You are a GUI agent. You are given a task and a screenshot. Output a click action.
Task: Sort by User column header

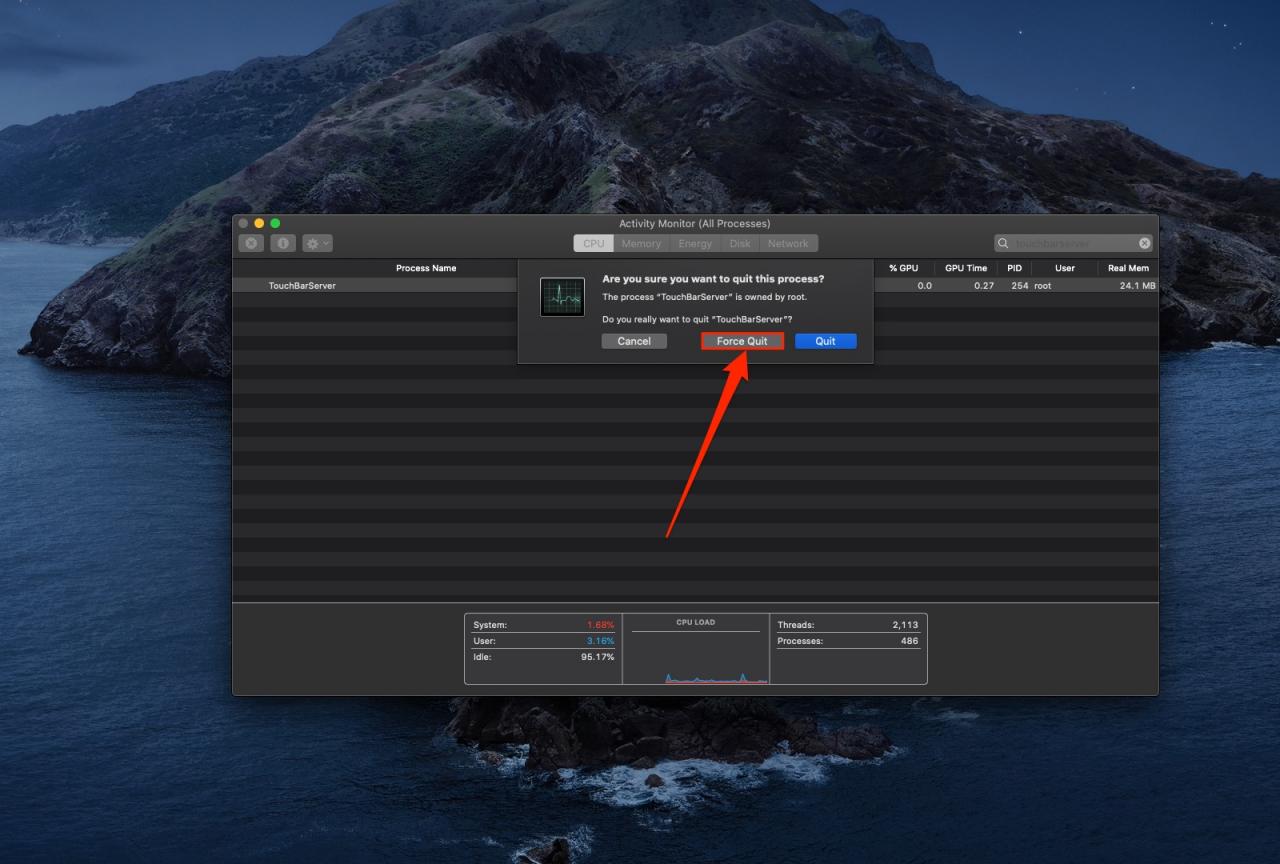pos(1064,268)
